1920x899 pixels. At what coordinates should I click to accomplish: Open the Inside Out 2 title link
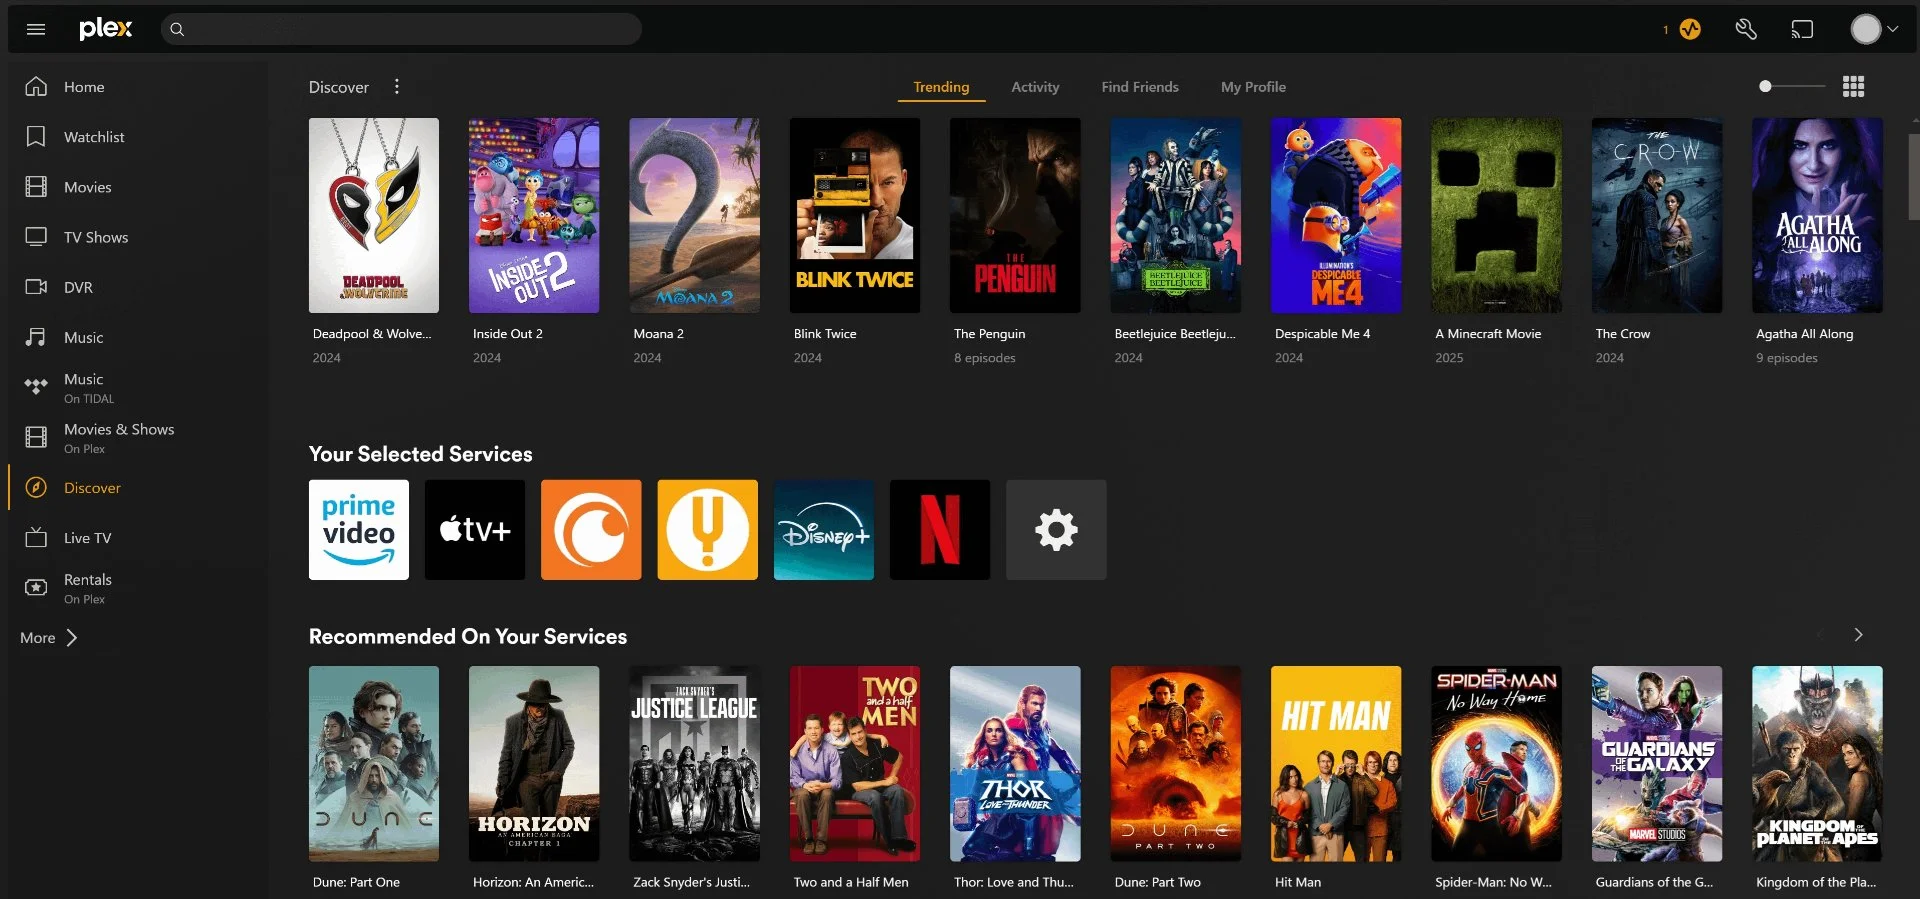[508, 334]
